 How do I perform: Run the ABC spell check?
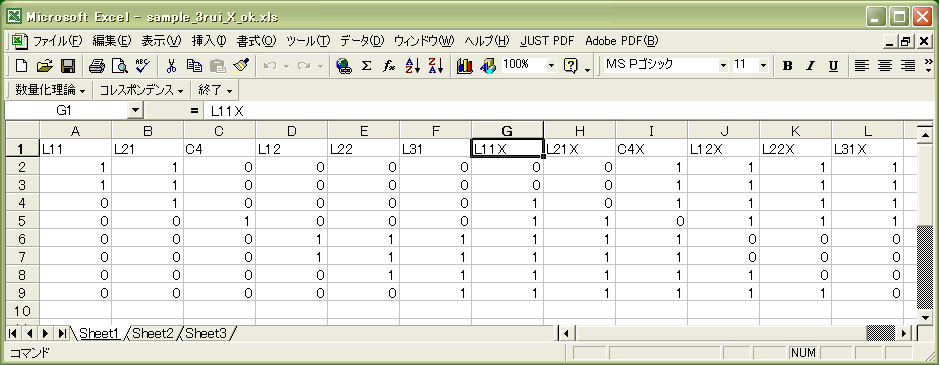(x=143, y=66)
